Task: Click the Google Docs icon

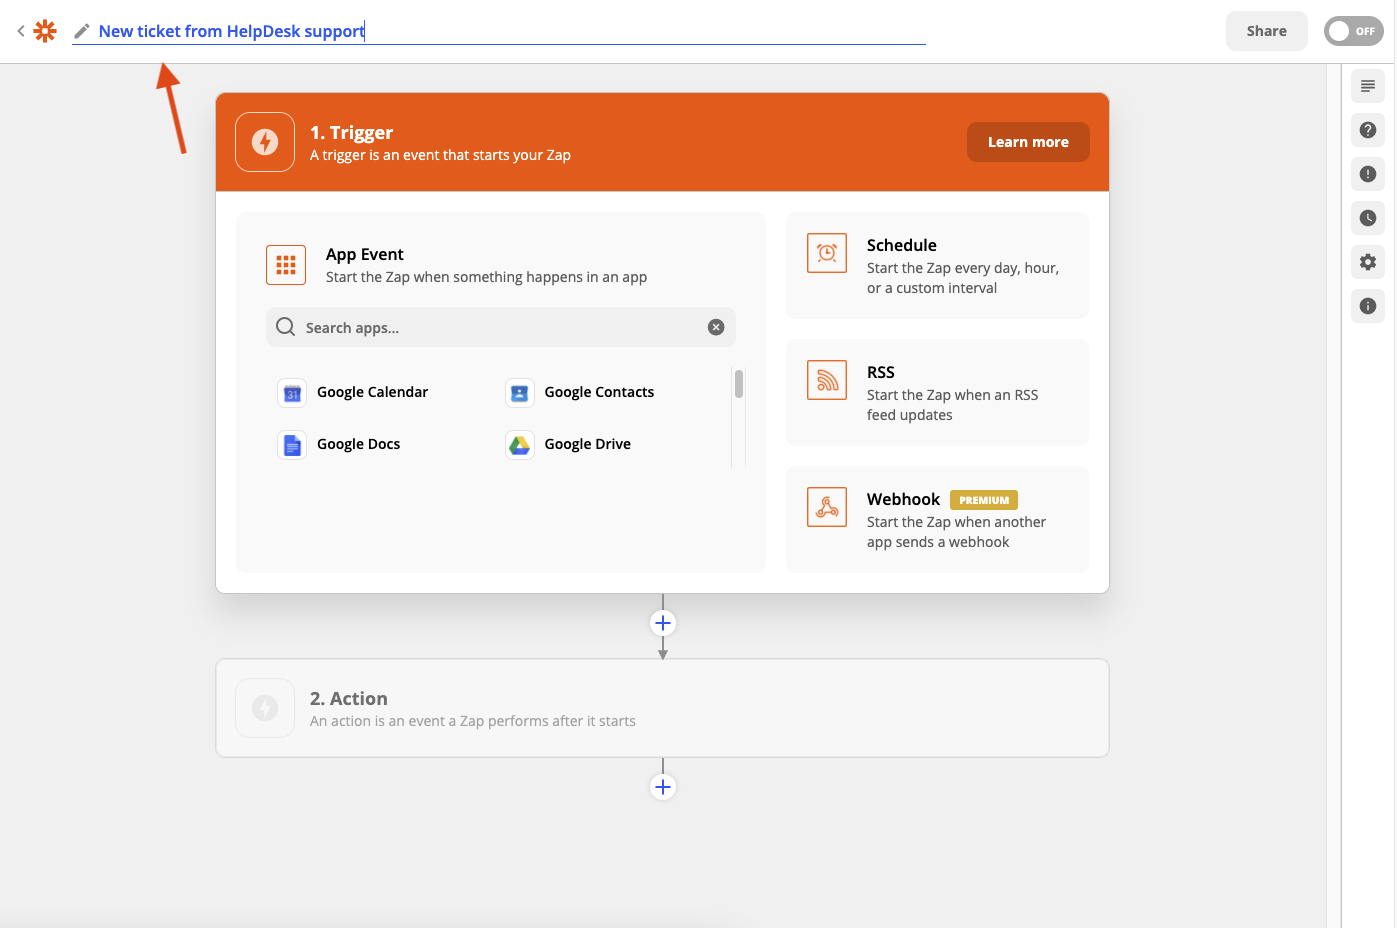Action: pyautogui.click(x=292, y=445)
